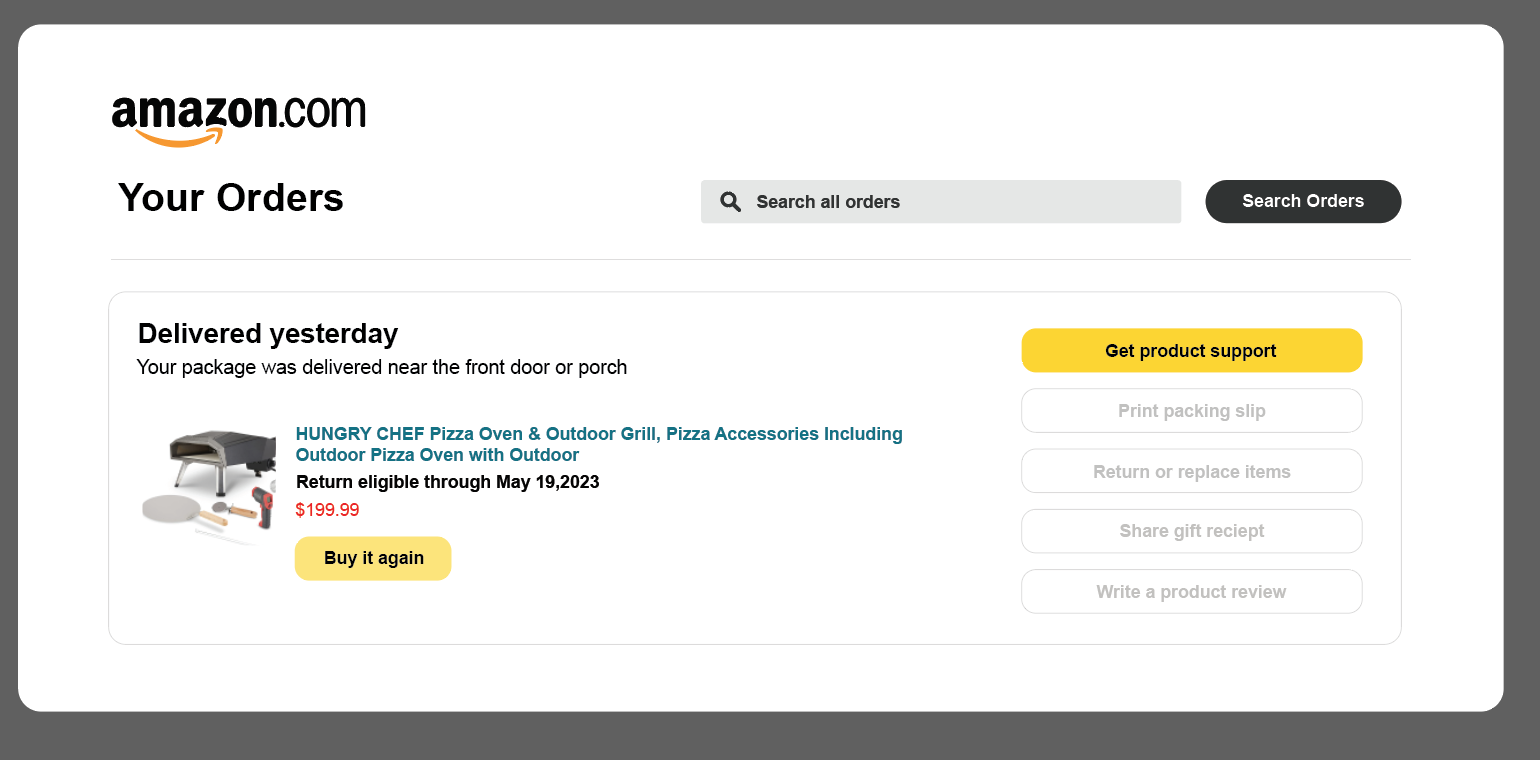Click the Delivered yesterday heading

point(267,333)
